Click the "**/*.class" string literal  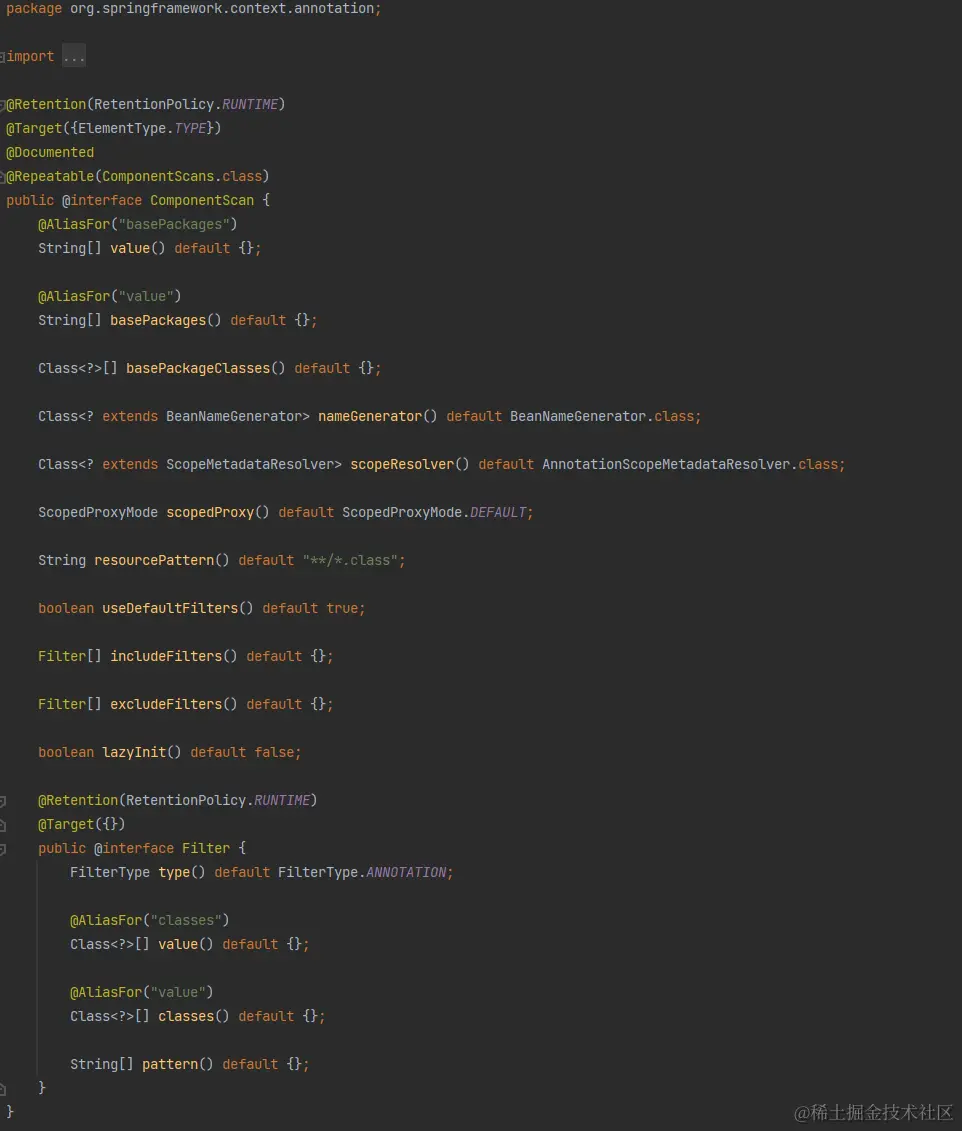click(x=350, y=560)
